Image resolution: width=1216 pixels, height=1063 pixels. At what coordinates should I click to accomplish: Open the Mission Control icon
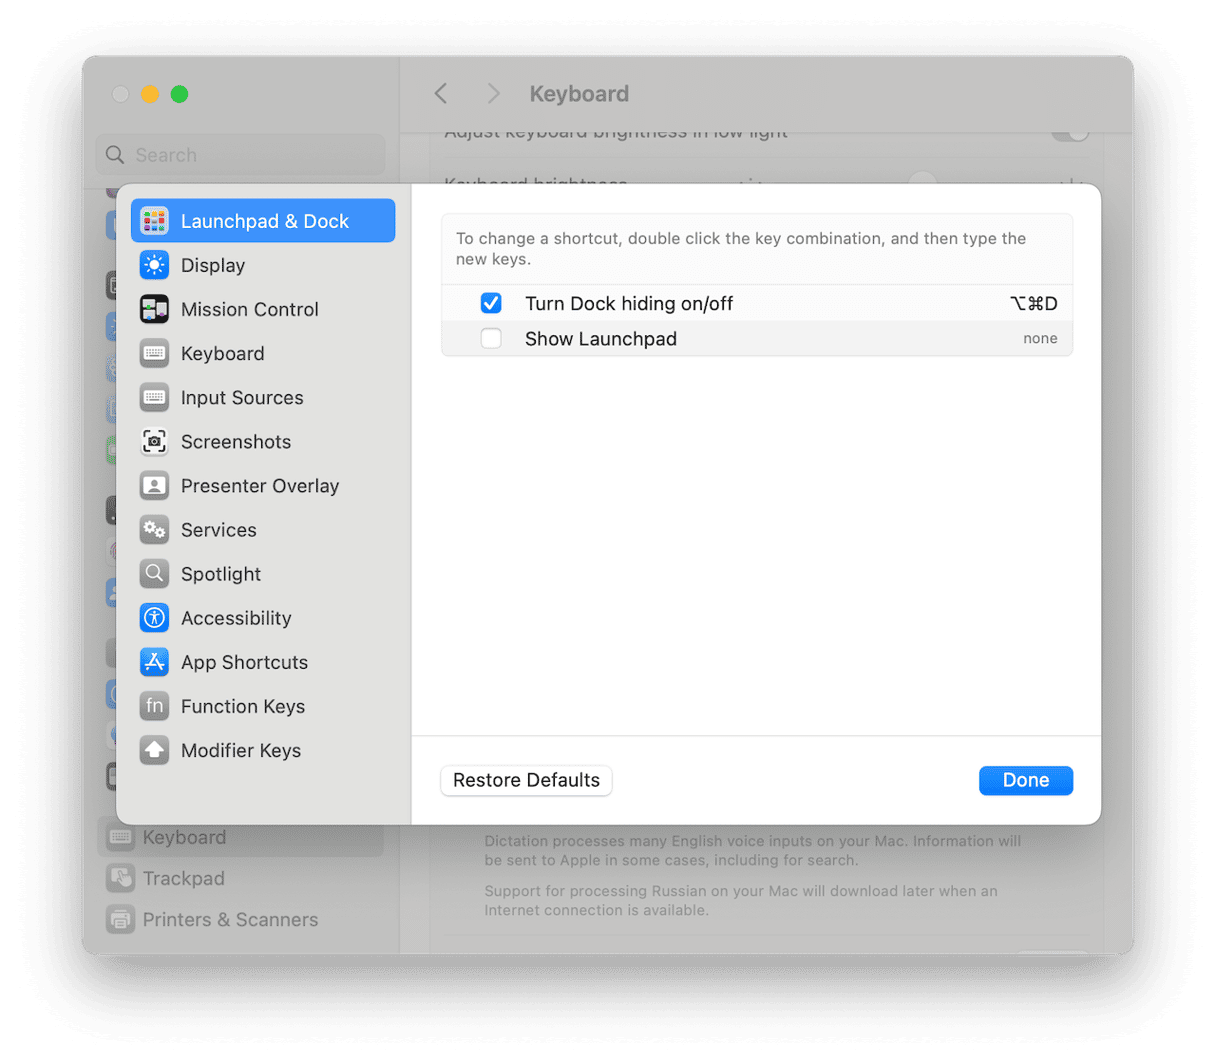pyautogui.click(x=154, y=309)
